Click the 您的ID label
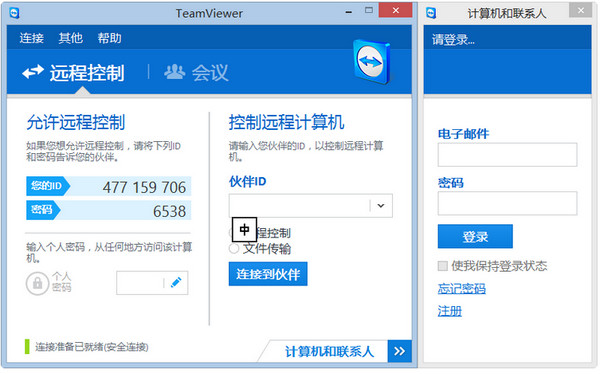Image resolution: width=600 pixels, height=374 pixels. click(46, 186)
